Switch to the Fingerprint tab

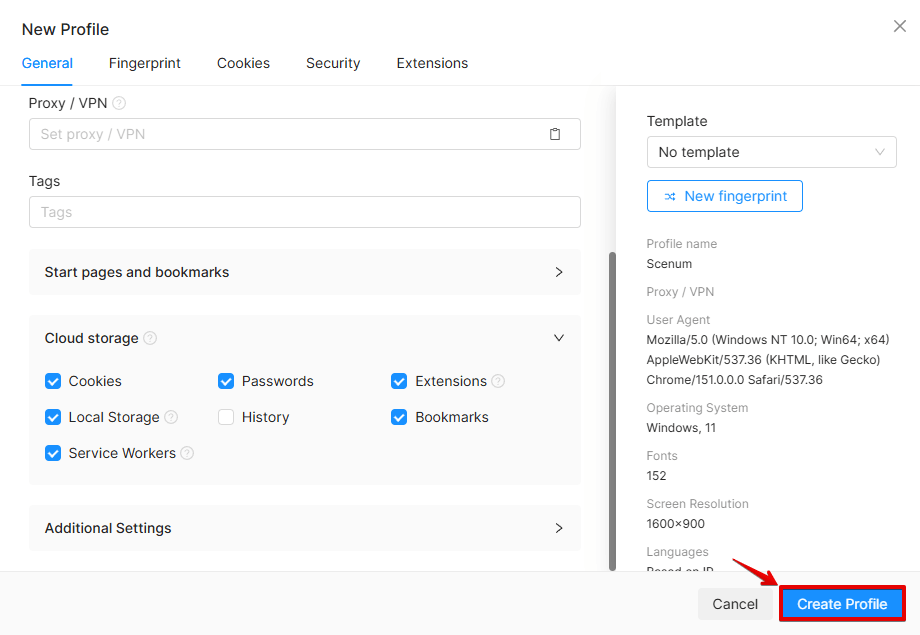pyautogui.click(x=144, y=63)
